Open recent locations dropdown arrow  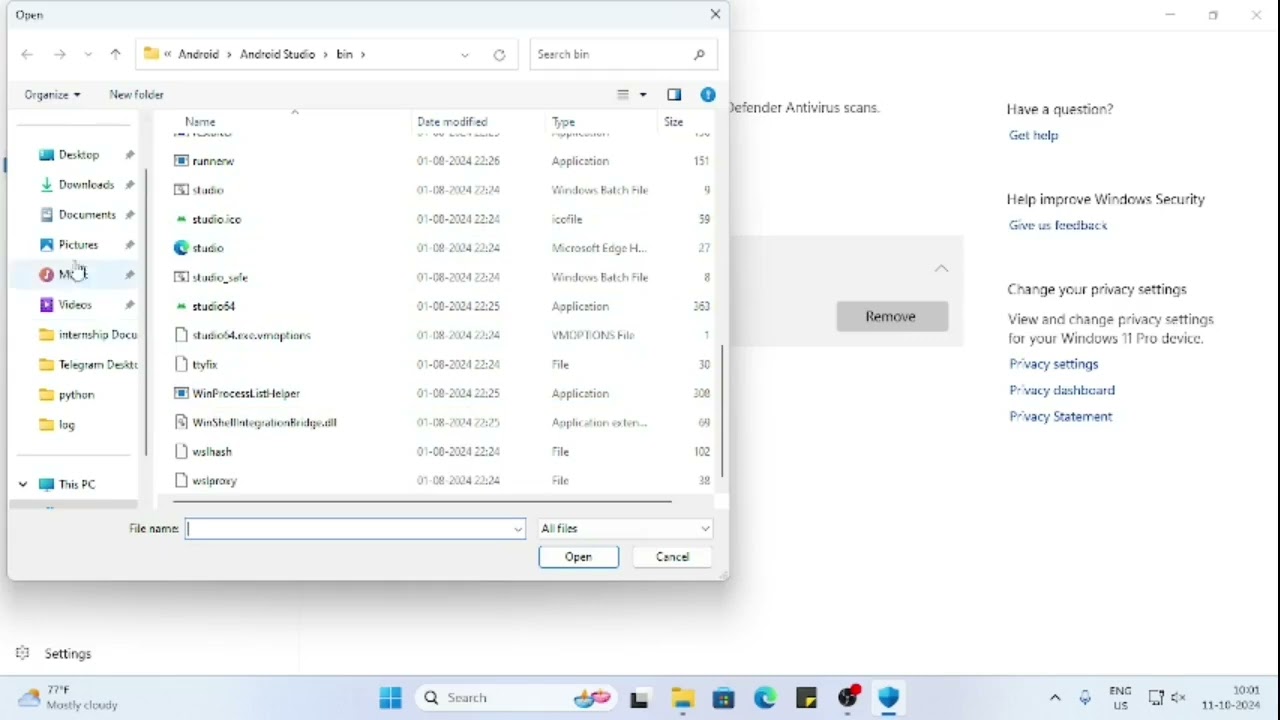pos(88,54)
